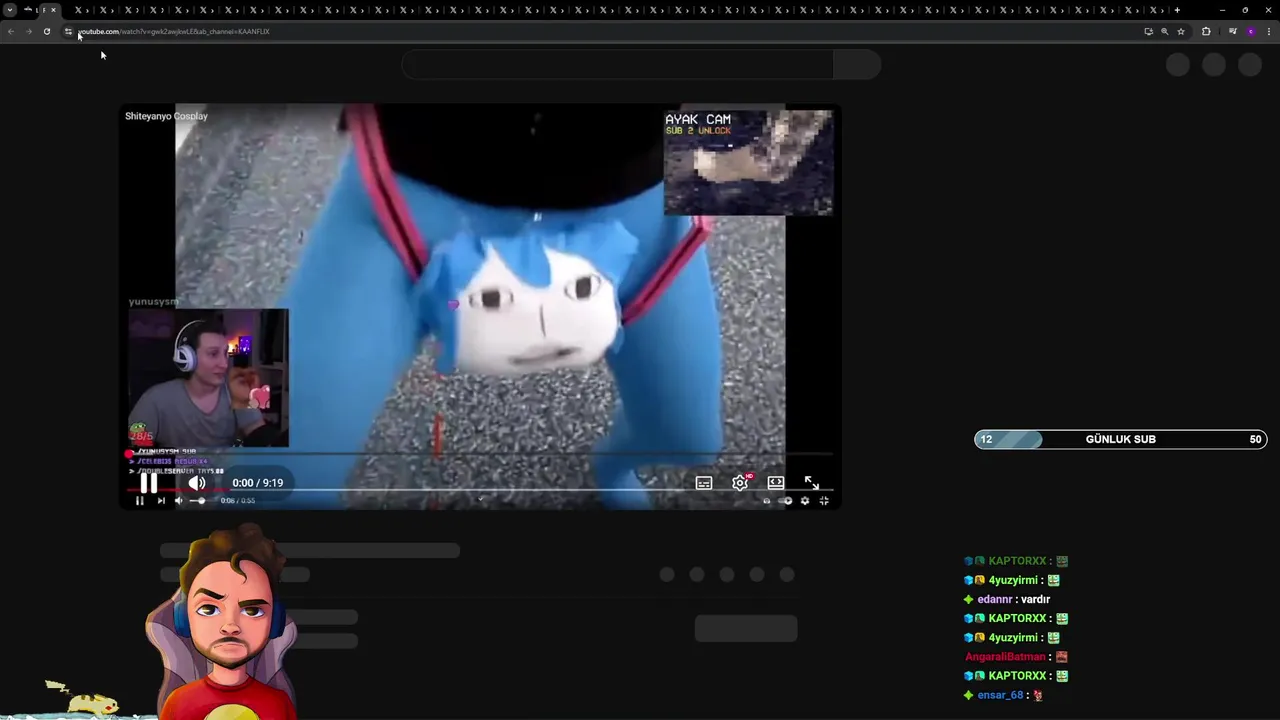The width and height of the screenshot is (1280, 720).
Task: Reload the page
Action: pos(47,31)
